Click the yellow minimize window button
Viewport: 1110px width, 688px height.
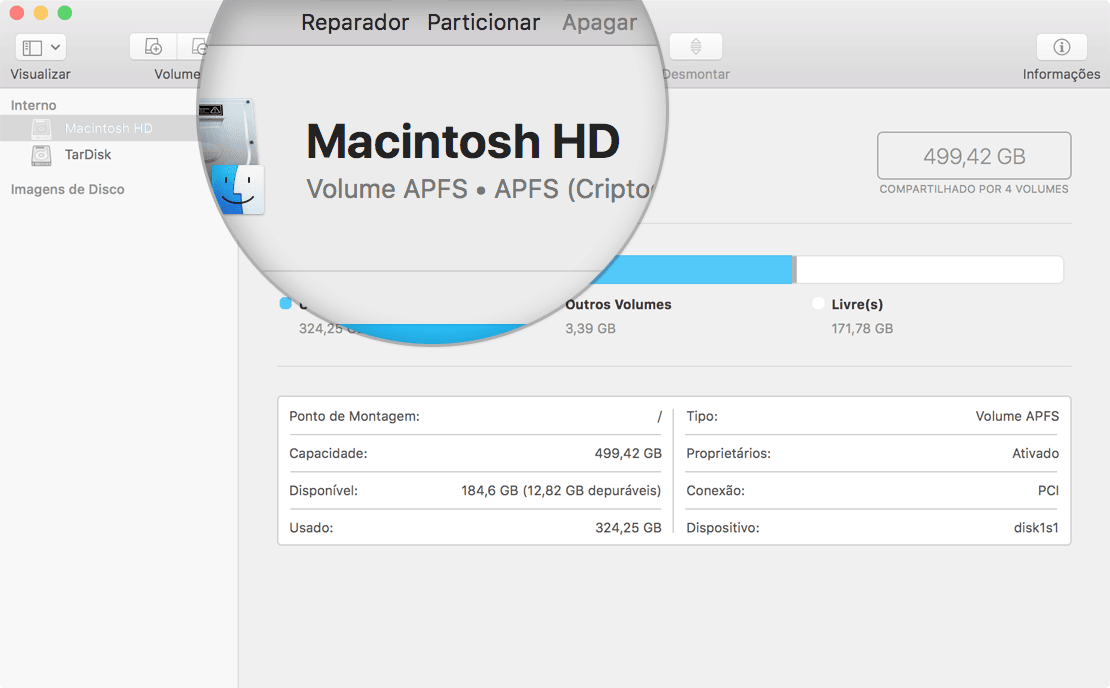pyautogui.click(x=40, y=13)
